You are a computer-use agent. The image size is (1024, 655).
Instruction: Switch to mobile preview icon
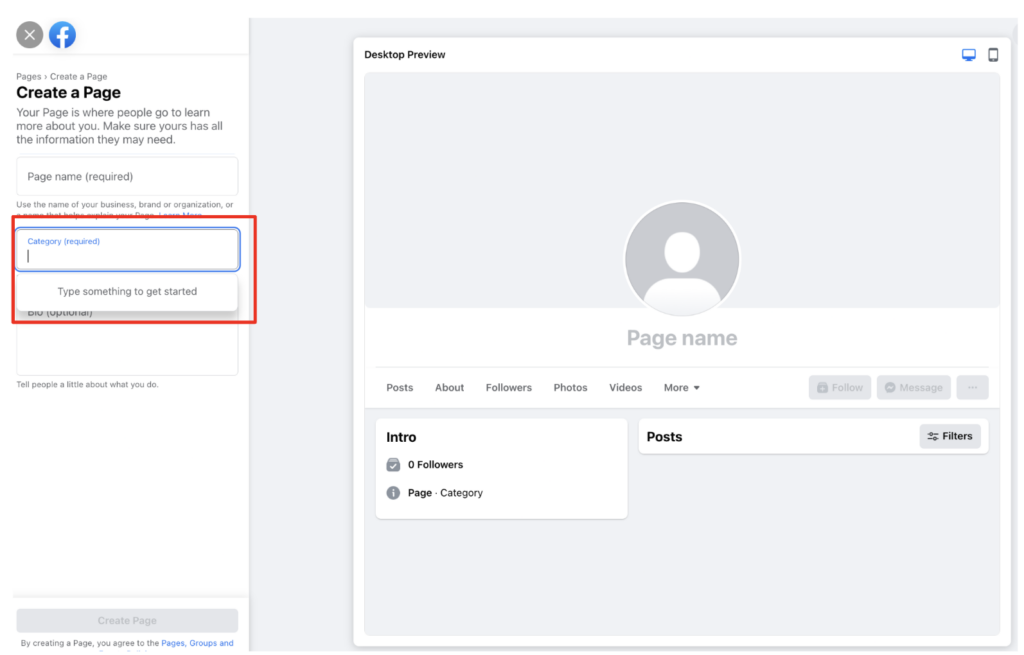(993, 55)
